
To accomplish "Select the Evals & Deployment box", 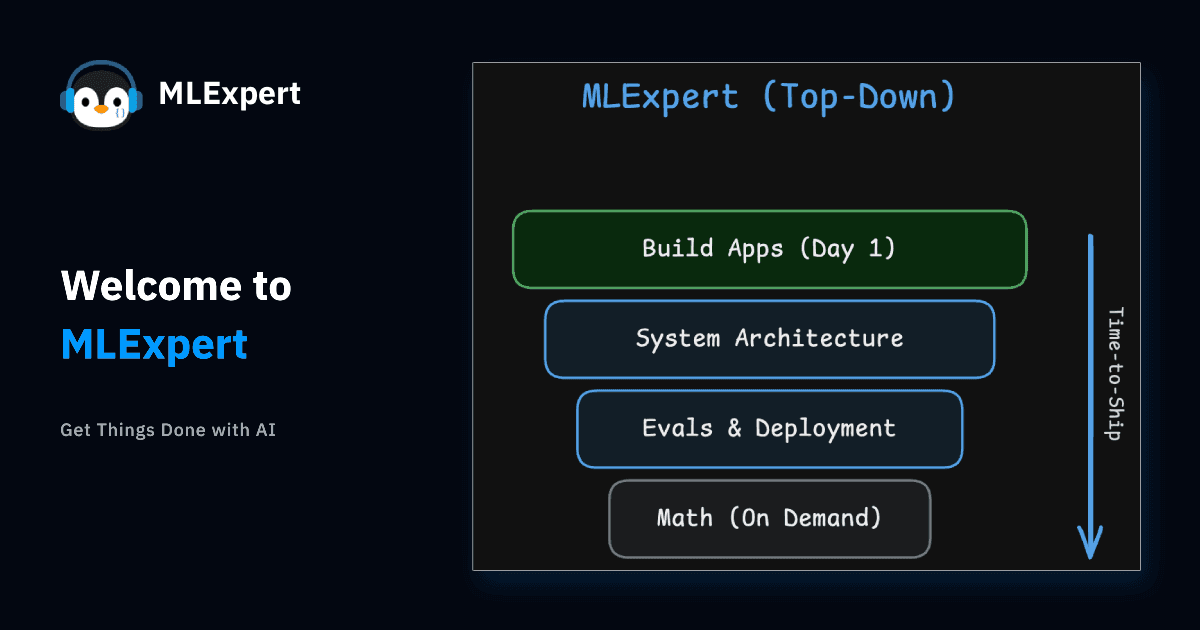I will (x=770, y=428).
